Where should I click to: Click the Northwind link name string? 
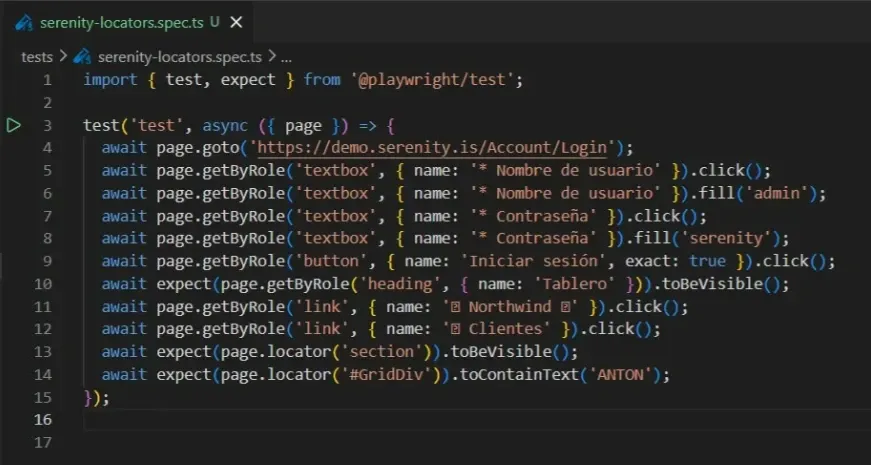[x=510, y=307]
